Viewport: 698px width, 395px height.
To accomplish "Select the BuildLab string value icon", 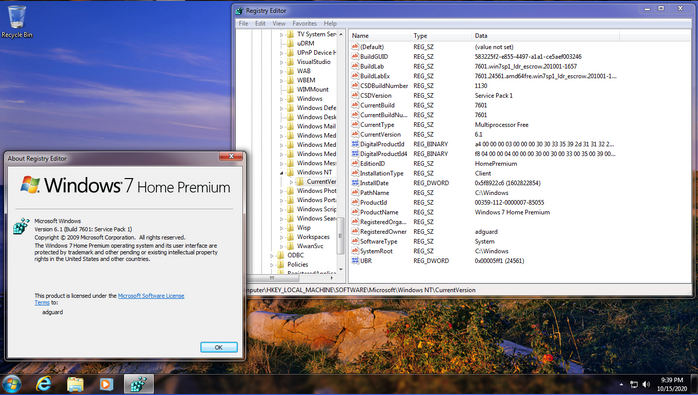I will click(355, 66).
